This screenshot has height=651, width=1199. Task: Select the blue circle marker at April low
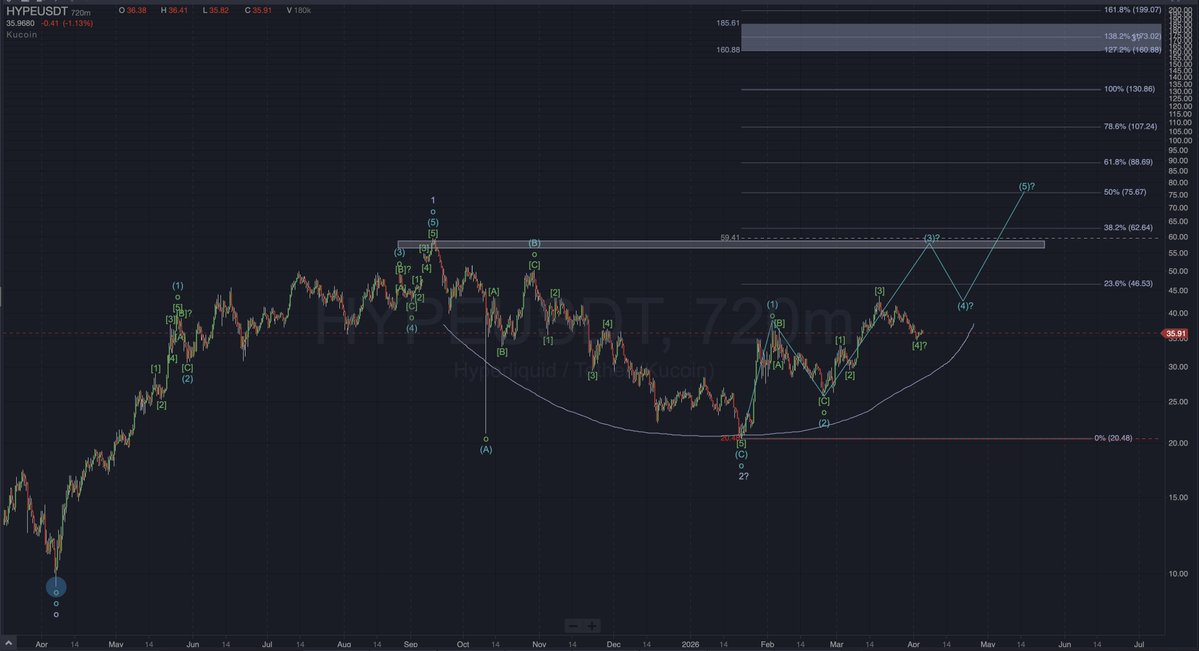click(56, 587)
